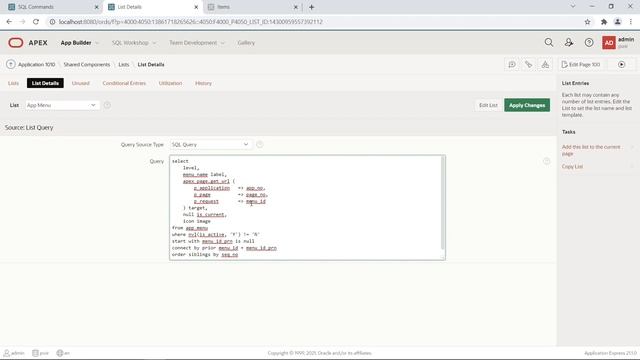Open the browser profile icon
Viewport: 640px width, 360px height.
pos(618,22)
